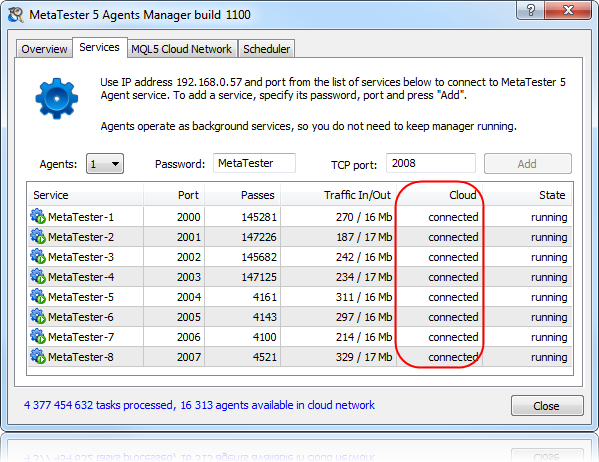Click the MetaTester-7 service gear icon

coord(38,336)
